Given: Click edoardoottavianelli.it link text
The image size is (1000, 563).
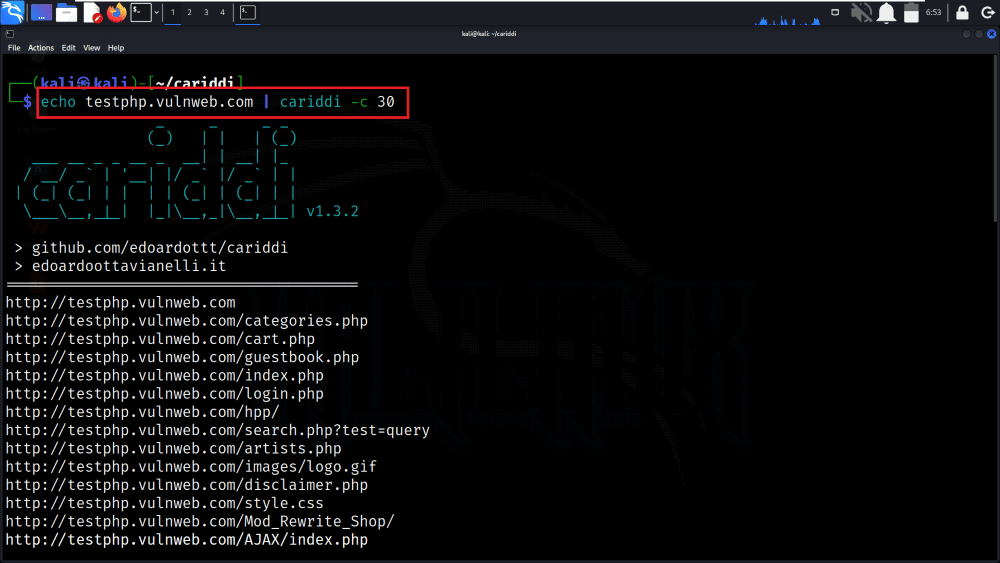Looking at the screenshot, I should pos(129,266).
